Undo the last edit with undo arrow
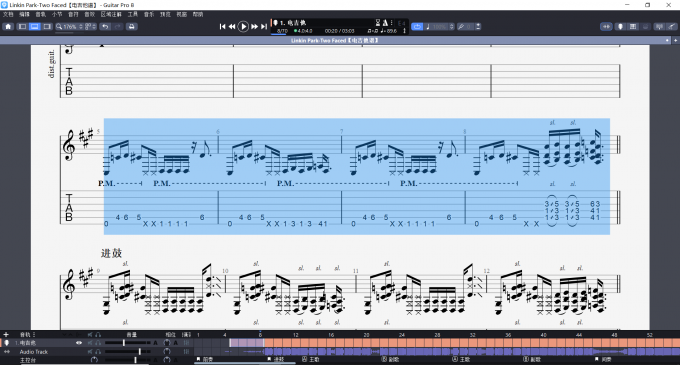The width and height of the screenshot is (680, 365). click(105, 26)
